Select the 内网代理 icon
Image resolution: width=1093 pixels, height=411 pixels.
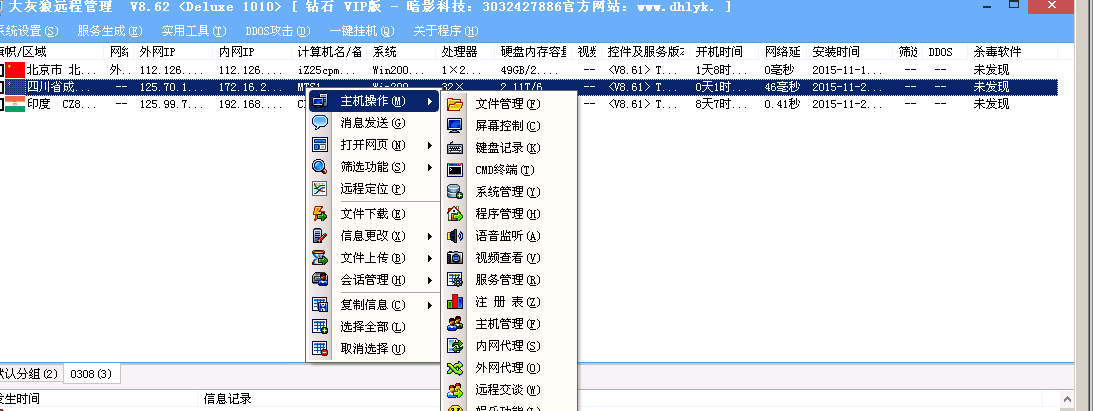[454, 346]
